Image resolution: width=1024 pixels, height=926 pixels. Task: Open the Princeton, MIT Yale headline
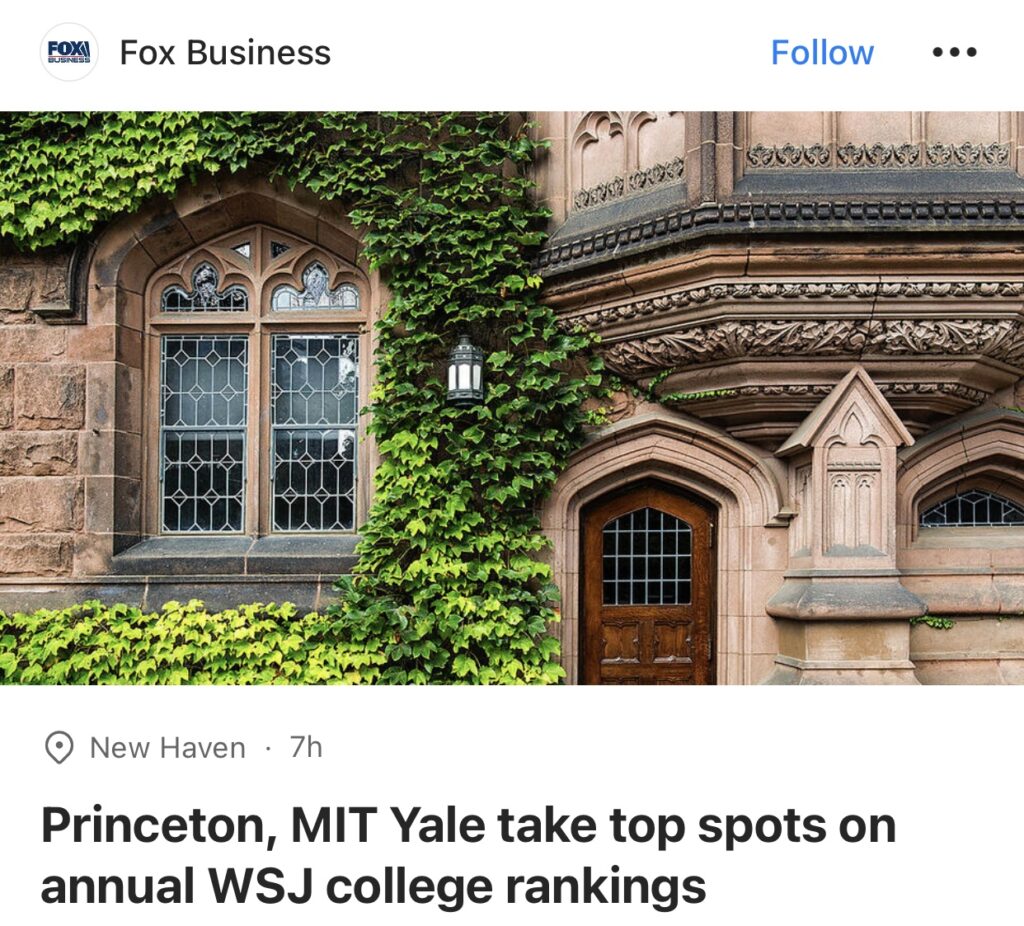468,855
